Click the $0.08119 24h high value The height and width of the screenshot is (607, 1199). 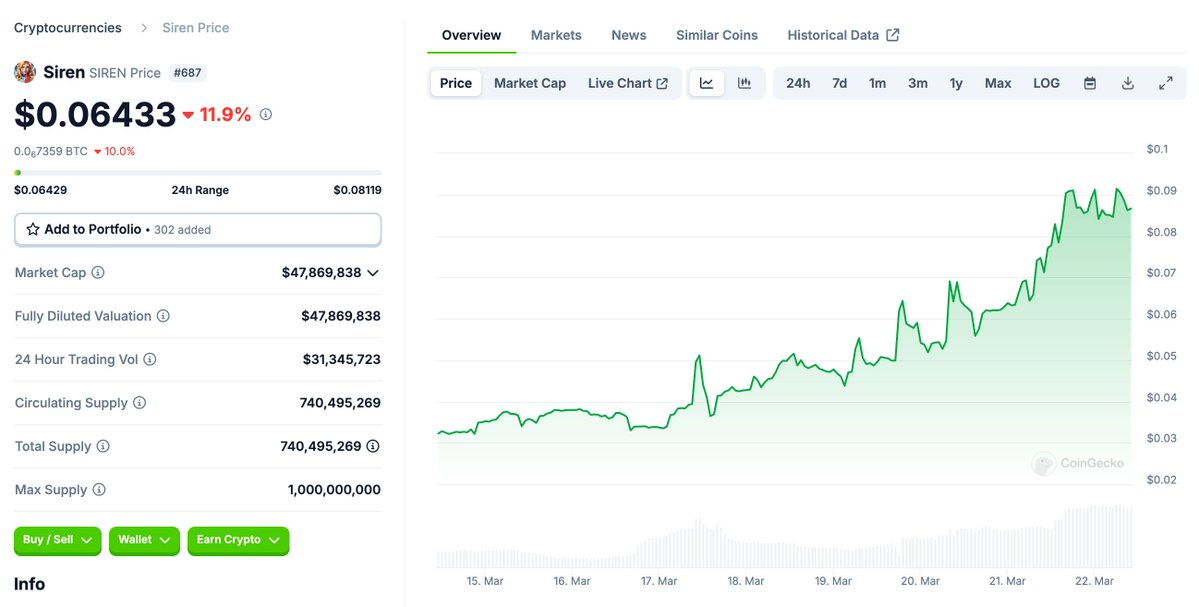pyautogui.click(x=357, y=190)
